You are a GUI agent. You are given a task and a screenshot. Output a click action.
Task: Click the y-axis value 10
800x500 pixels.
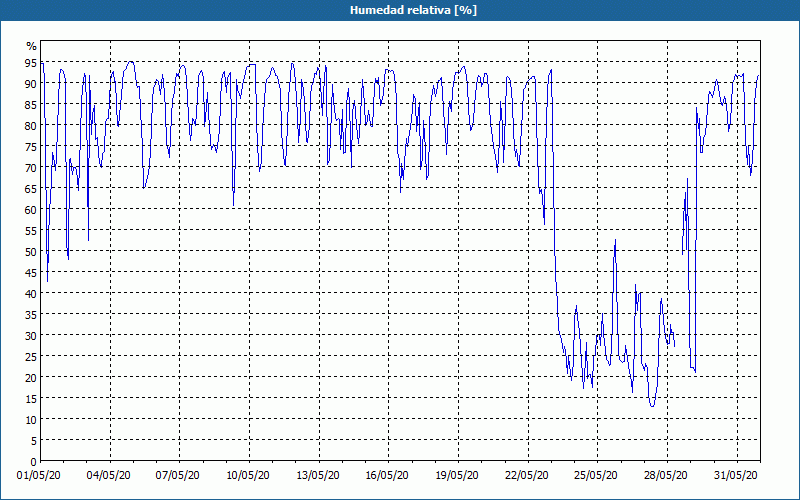pyautogui.click(x=31, y=419)
